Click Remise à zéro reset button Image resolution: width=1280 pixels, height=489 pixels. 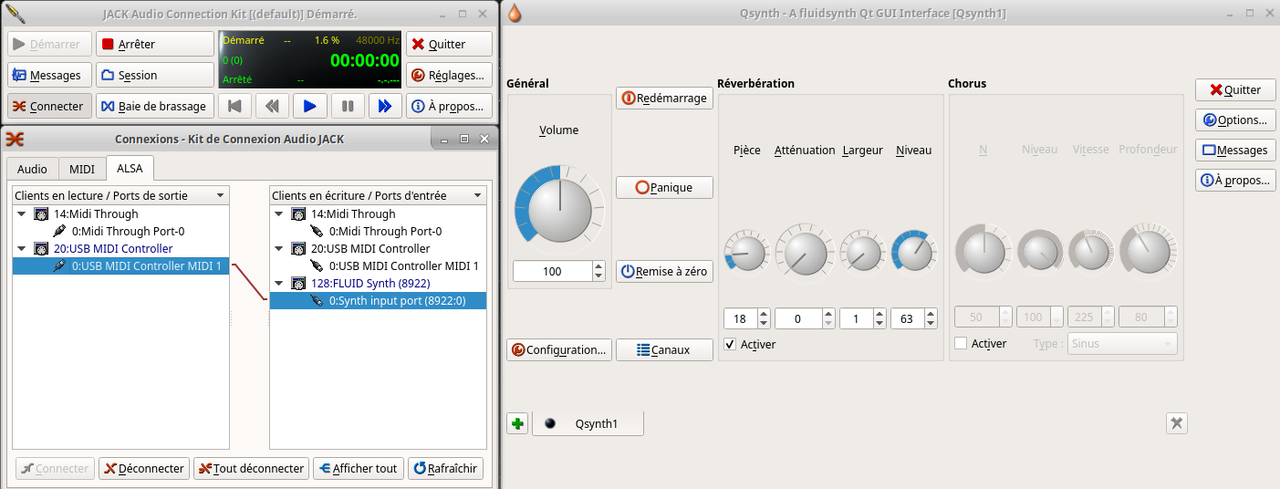click(x=664, y=271)
